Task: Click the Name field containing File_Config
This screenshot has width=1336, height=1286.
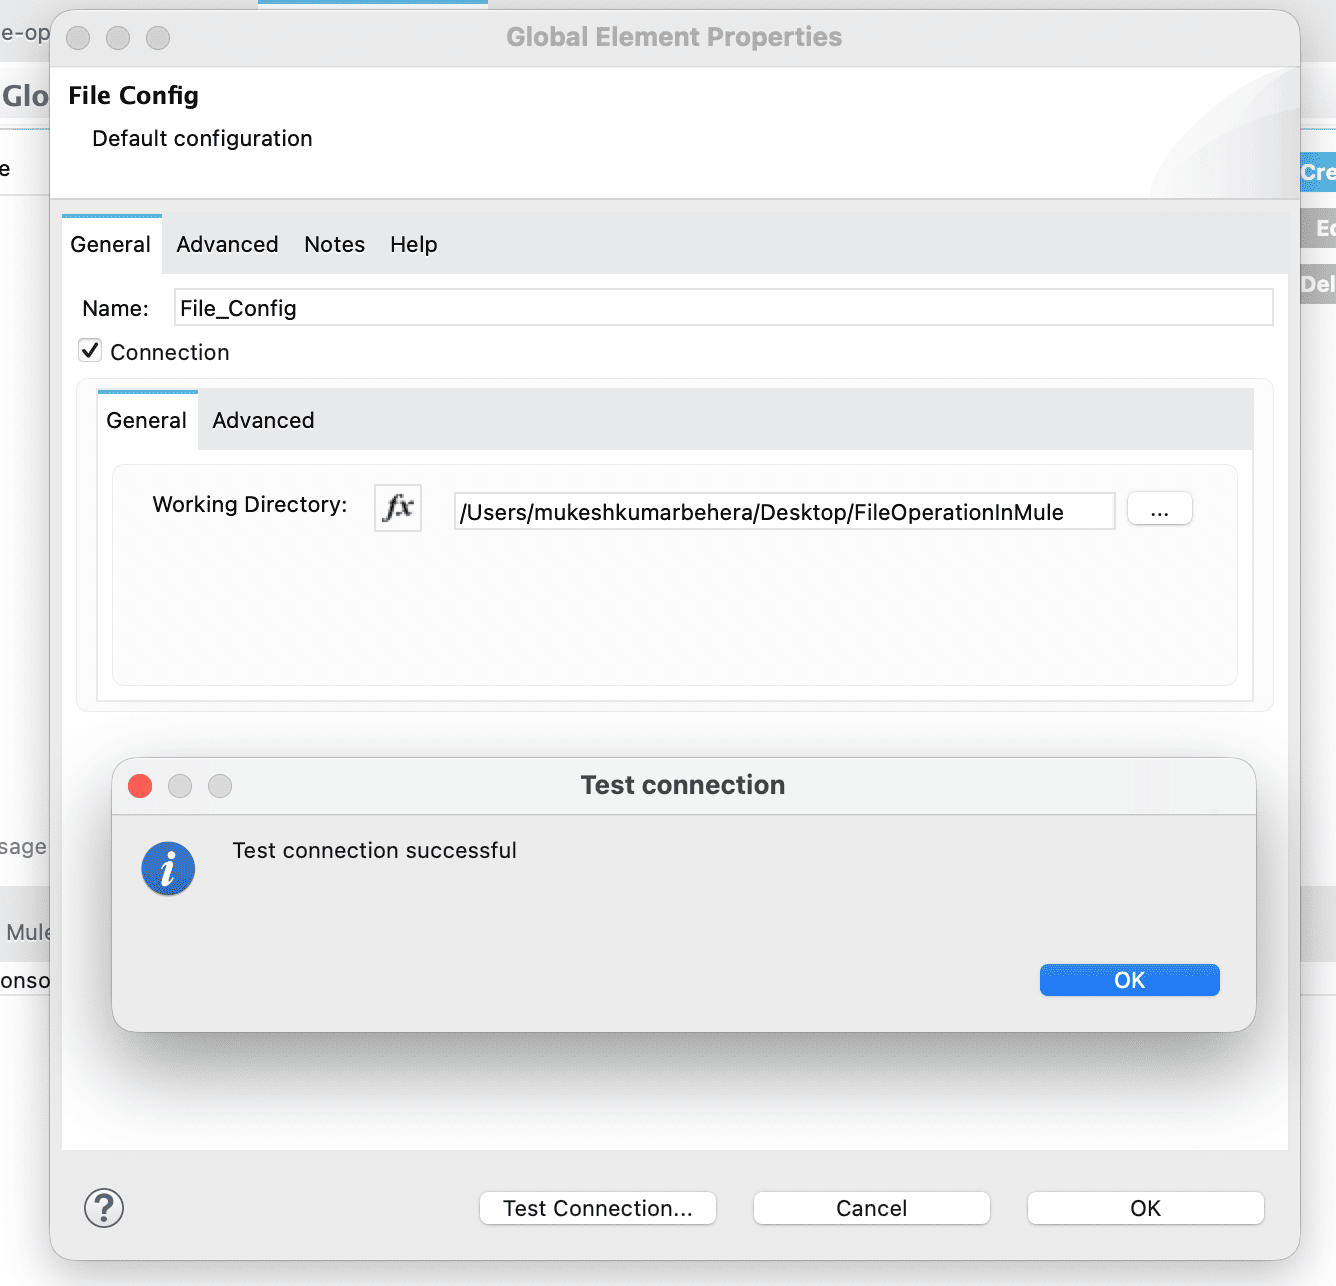Action: (x=722, y=308)
